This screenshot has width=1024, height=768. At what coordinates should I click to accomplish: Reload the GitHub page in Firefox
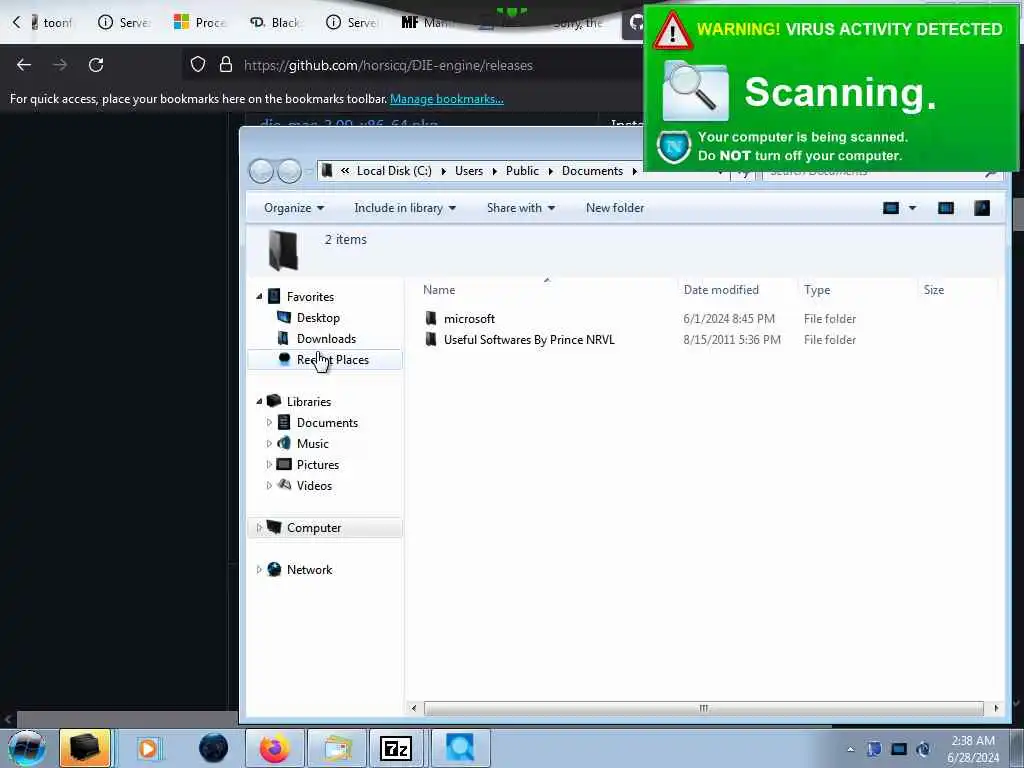pyautogui.click(x=96, y=65)
